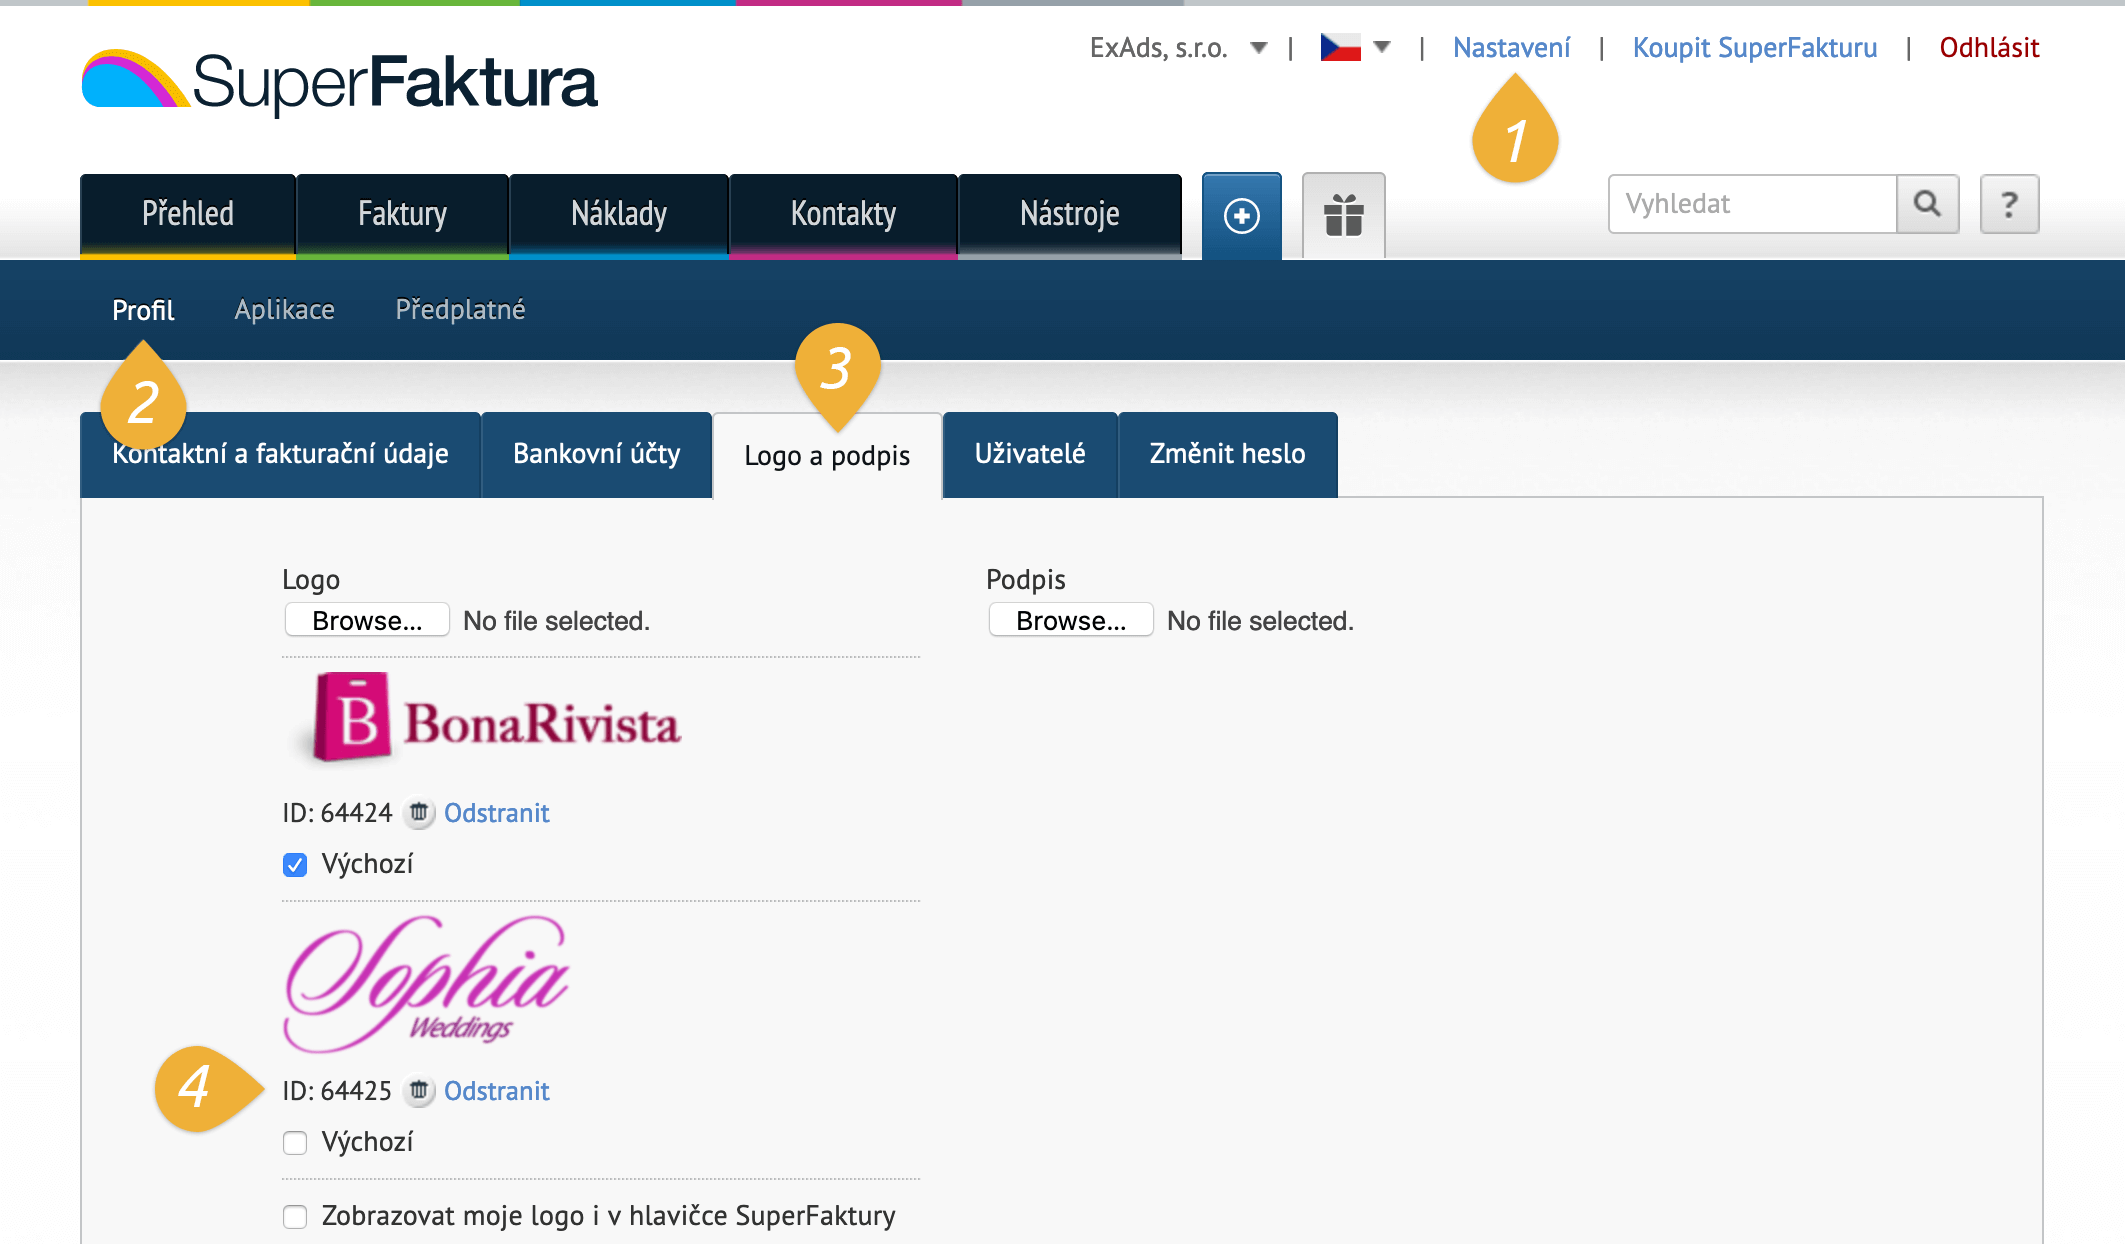This screenshot has height=1244, width=2125.
Task: Click Browse button under Logo
Action: (x=367, y=620)
